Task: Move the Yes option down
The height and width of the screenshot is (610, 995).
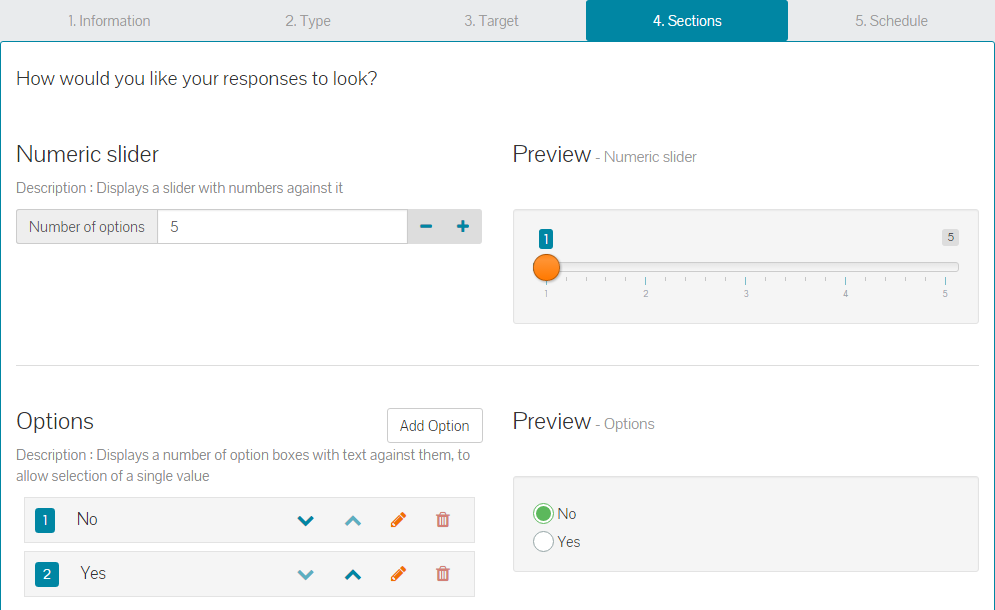Action: (x=306, y=575)
